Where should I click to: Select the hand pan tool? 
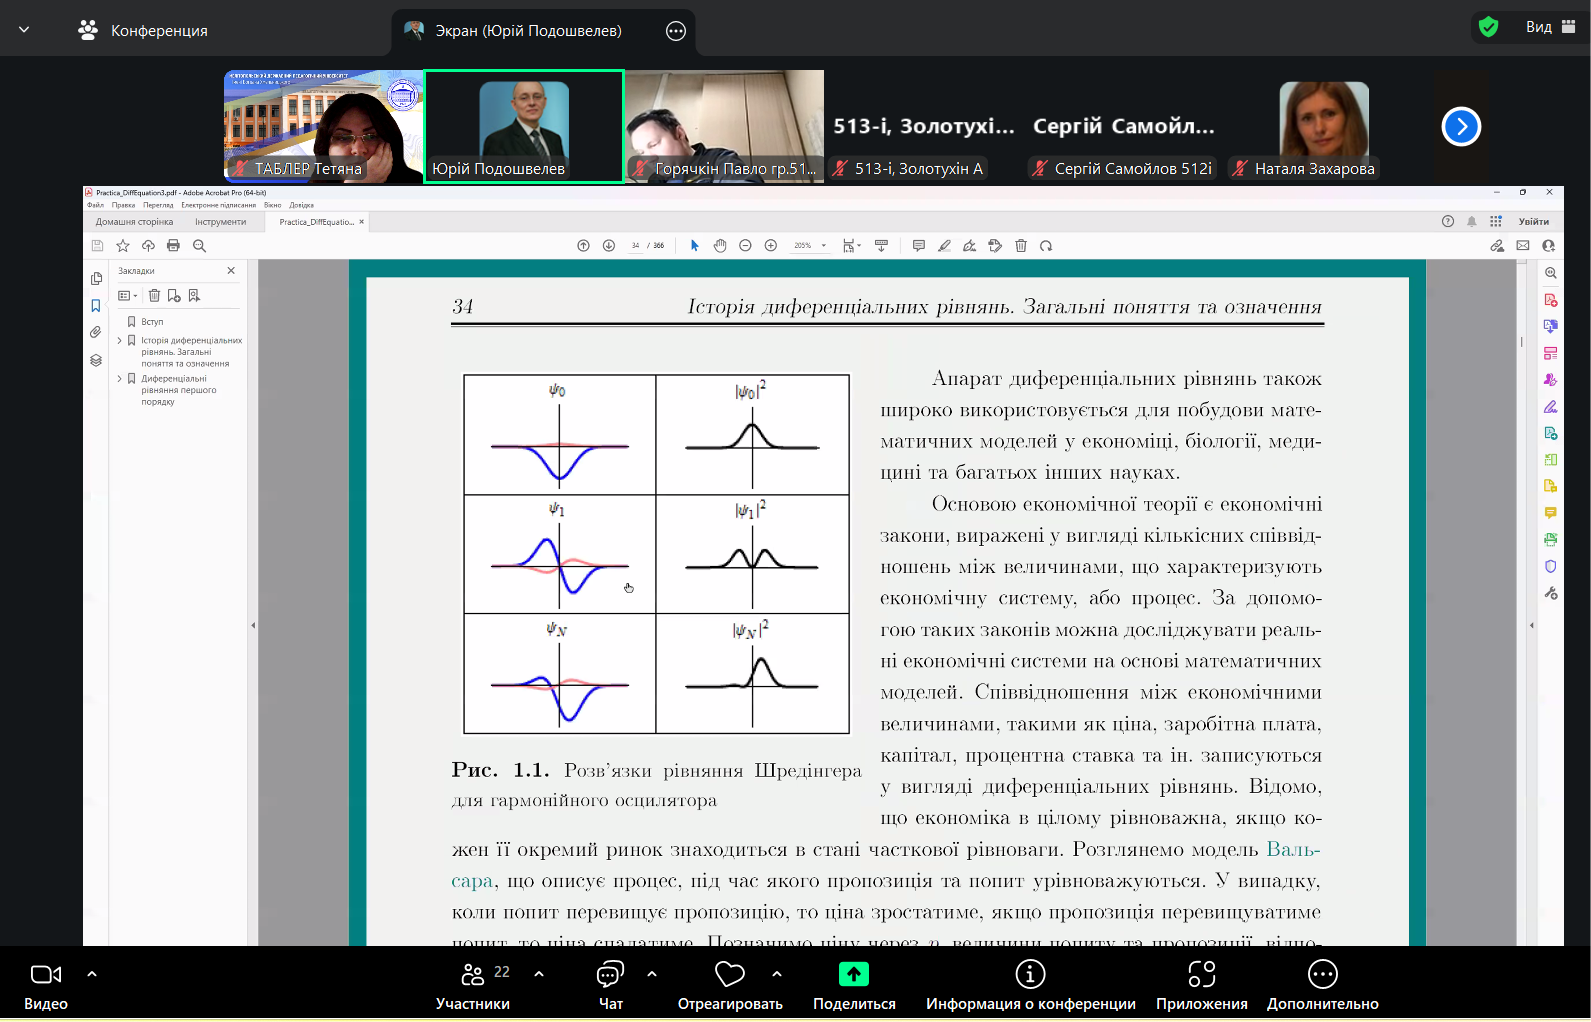point(720,246)
